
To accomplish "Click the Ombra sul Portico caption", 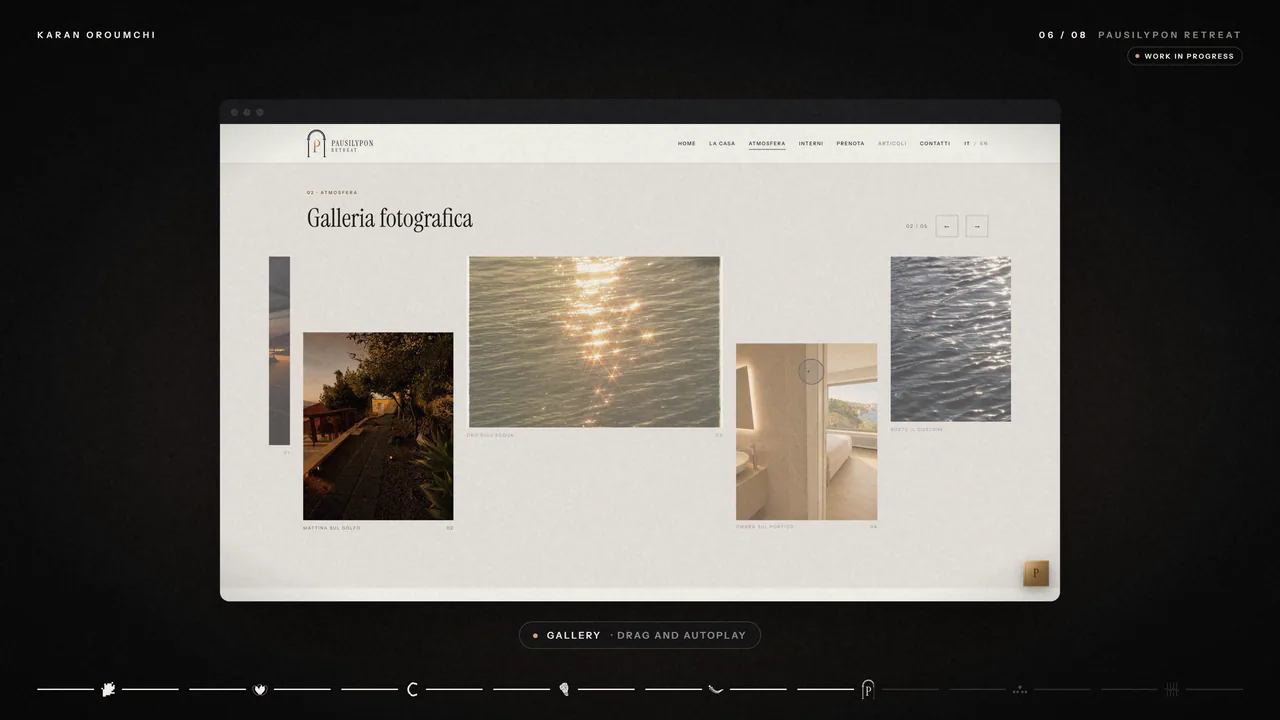I will click(x=765, y=527).
